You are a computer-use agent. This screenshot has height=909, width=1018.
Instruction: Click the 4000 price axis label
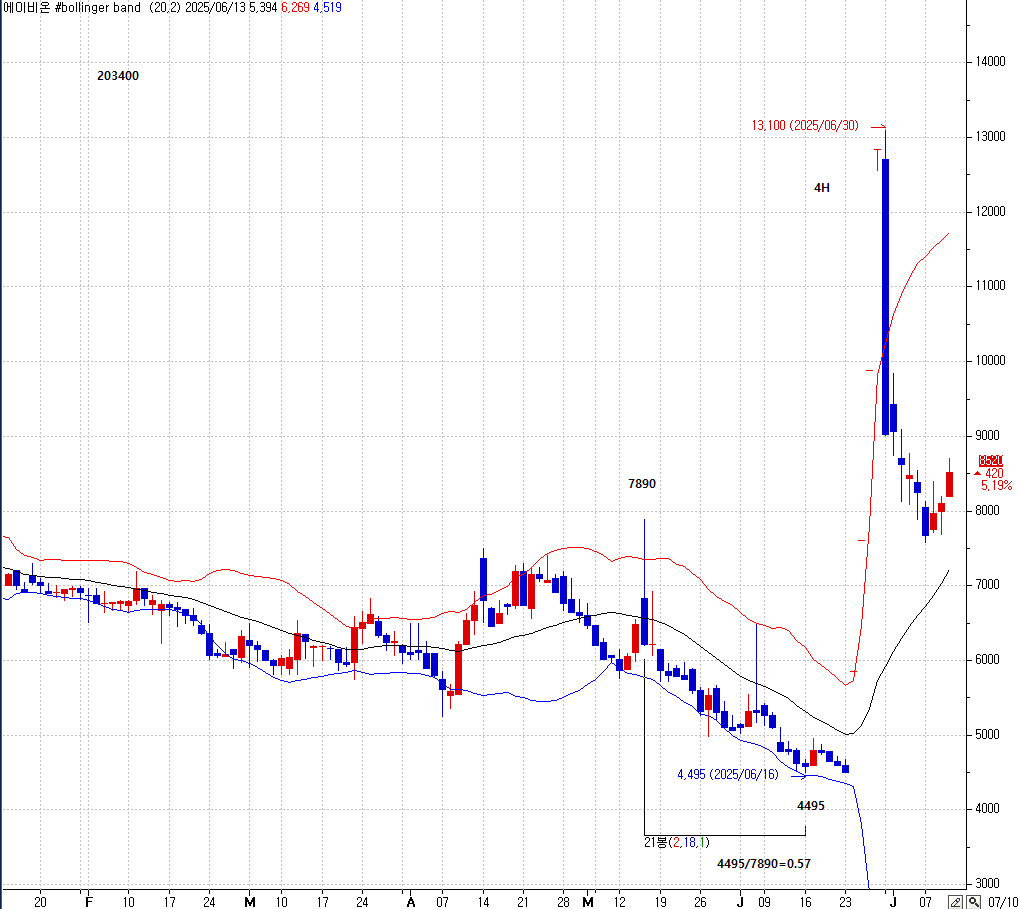987,809
